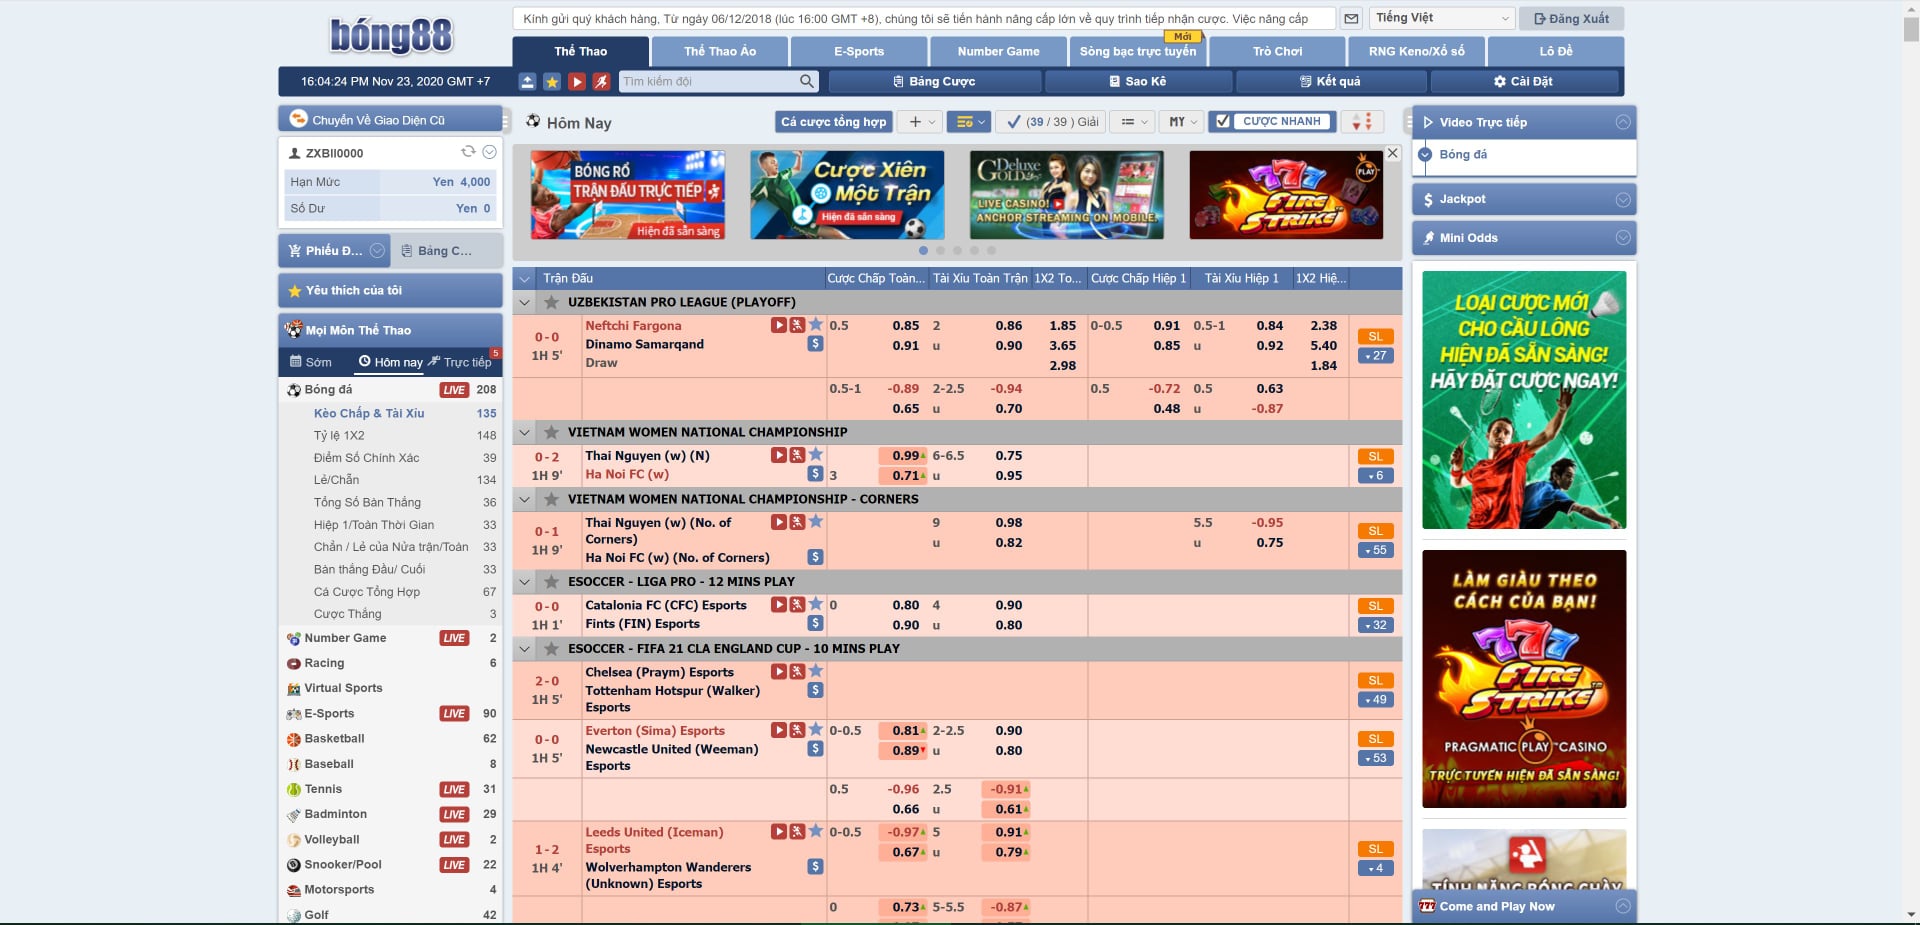Switch to the E-Sports tab

click(x=858, y=51)
